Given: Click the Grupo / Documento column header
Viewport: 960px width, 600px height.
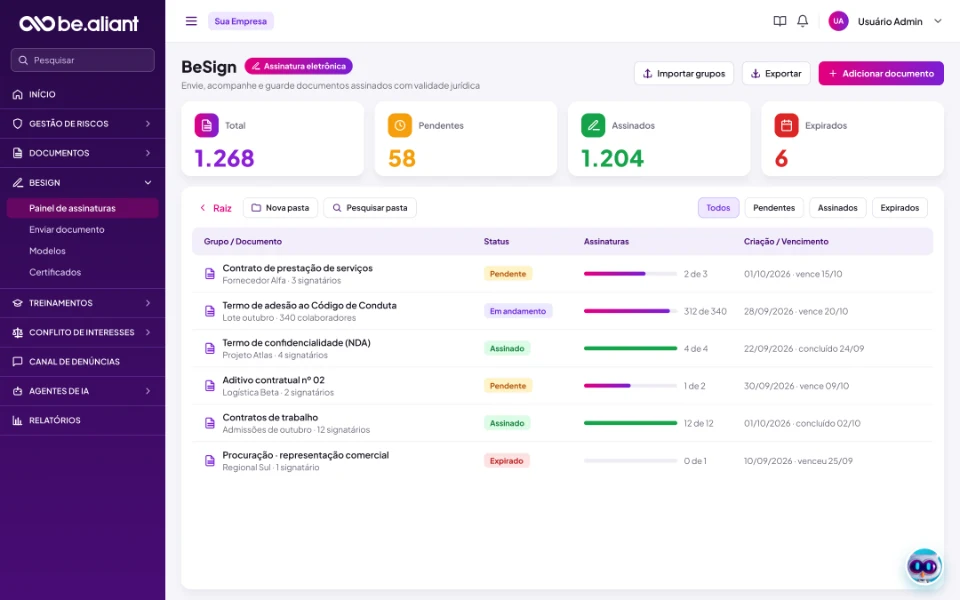Looking at the screenshot, I should pyautogui.click(x=242, y=241).
